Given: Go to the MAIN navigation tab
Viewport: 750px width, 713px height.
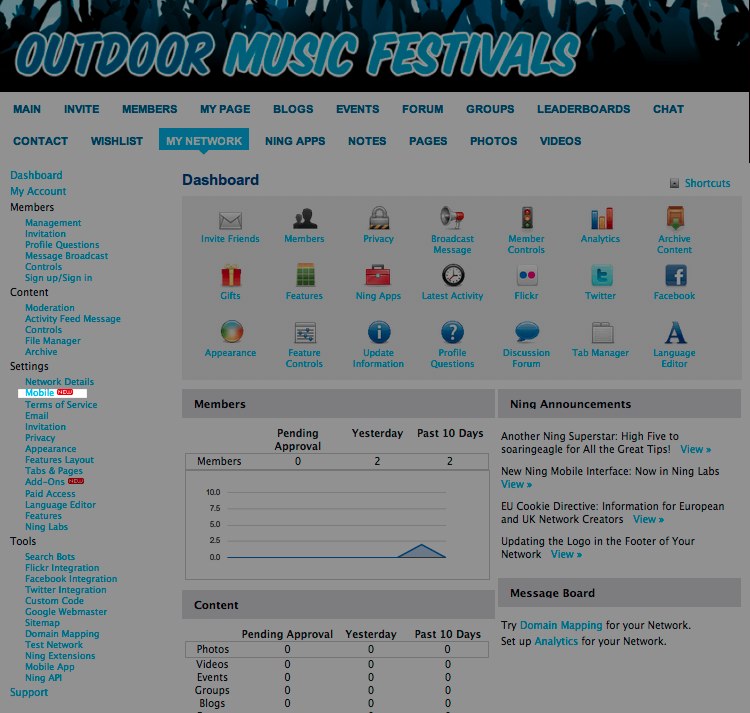Looking at the screenshot, I should 27,109.
